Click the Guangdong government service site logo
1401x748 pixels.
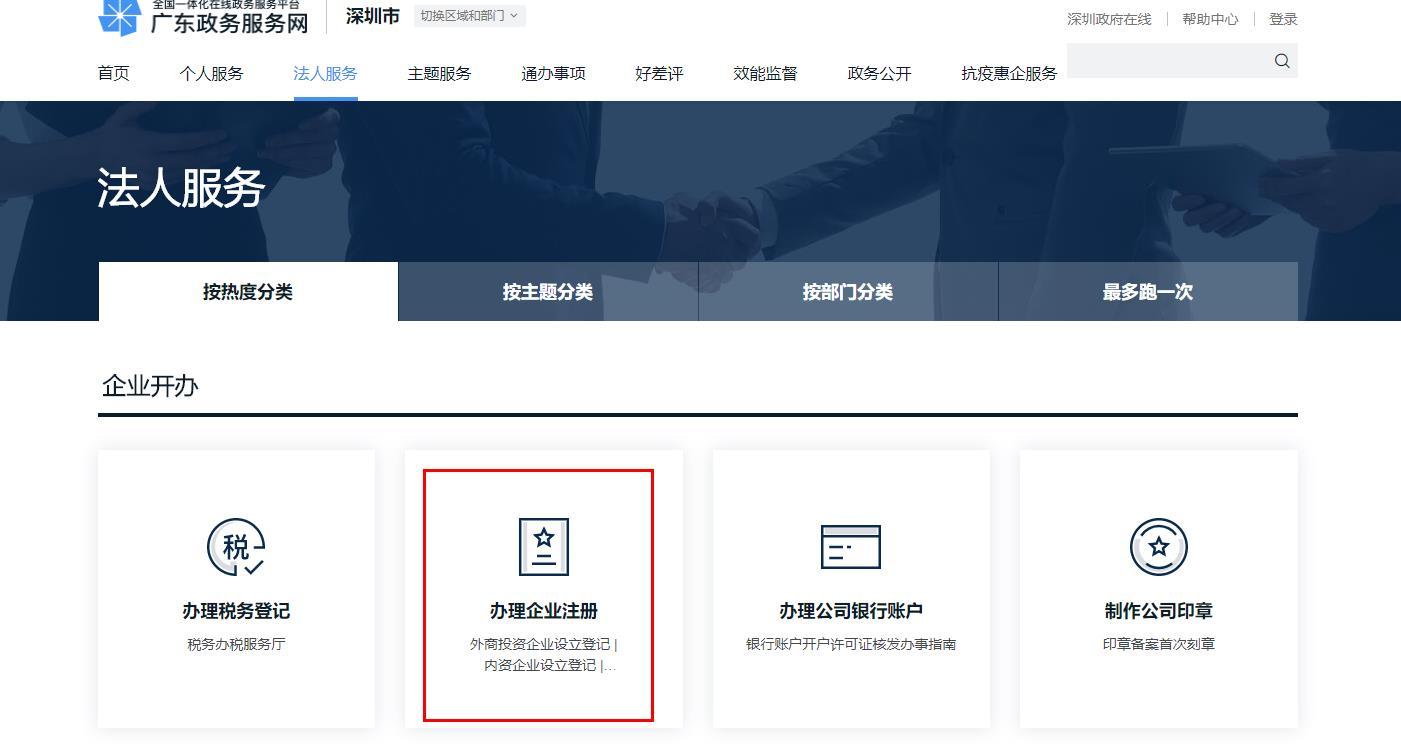tap(204, 18)
